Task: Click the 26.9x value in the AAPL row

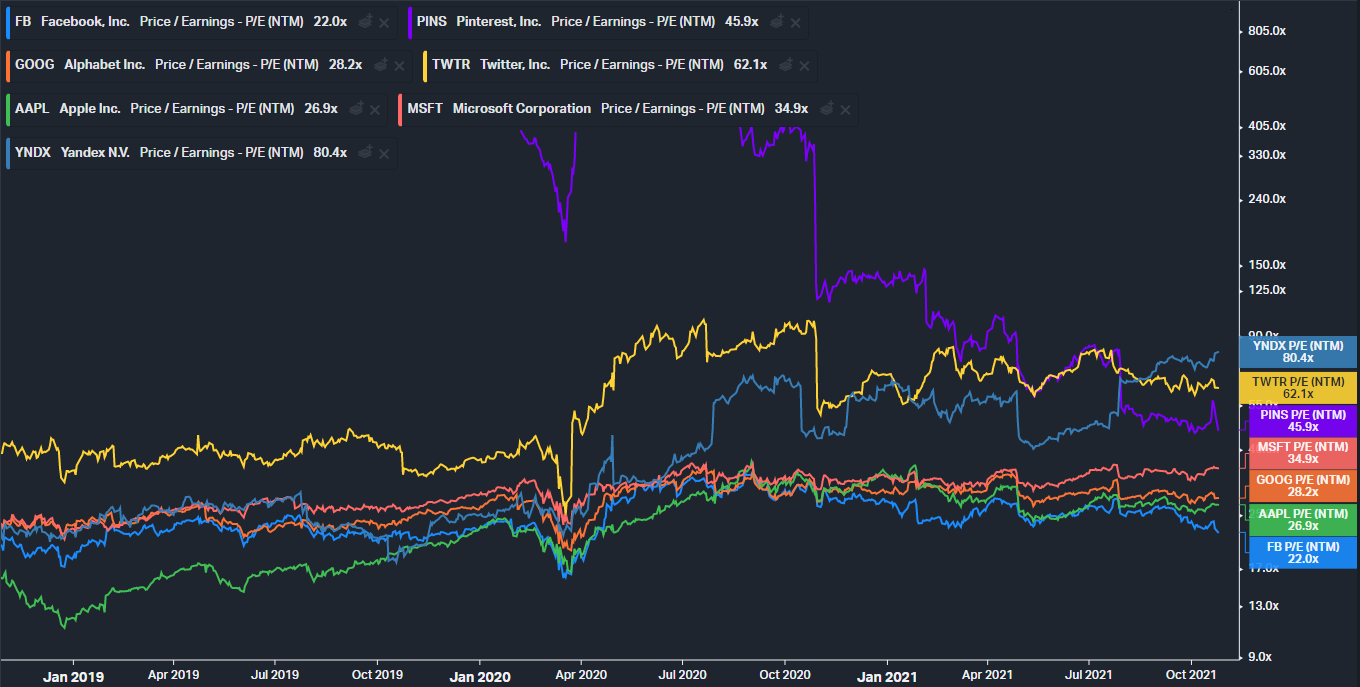Action: pyautogui.click(x=321, y=109)
